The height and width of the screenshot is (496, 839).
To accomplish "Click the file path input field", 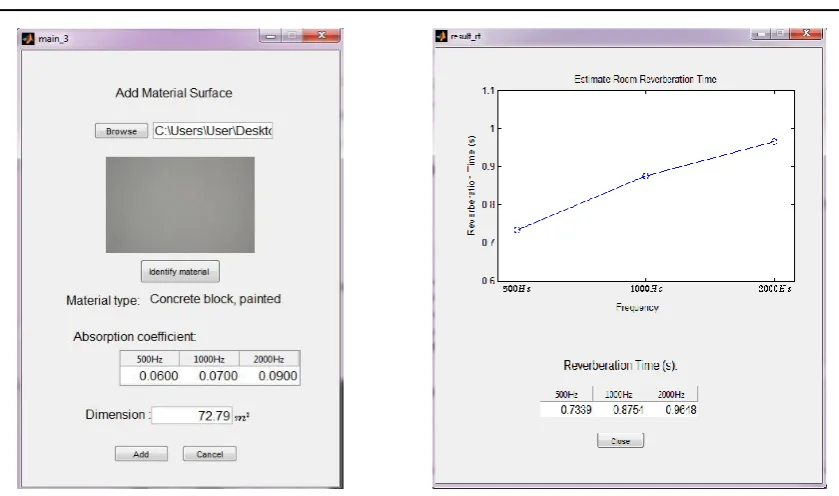I will click(213, 131).
